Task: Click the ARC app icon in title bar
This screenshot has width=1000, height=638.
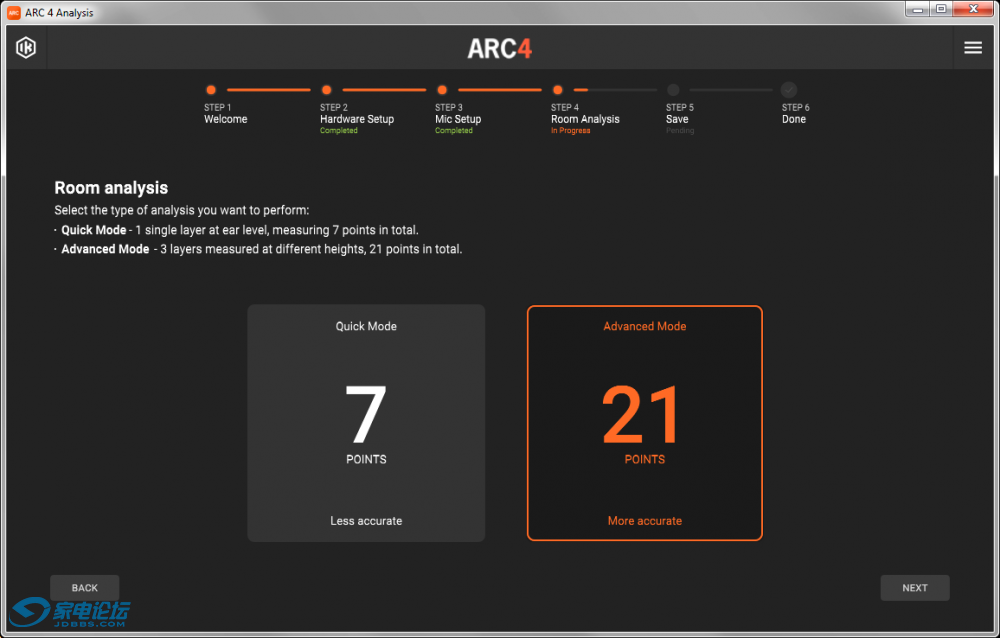Action: point(14,13)
